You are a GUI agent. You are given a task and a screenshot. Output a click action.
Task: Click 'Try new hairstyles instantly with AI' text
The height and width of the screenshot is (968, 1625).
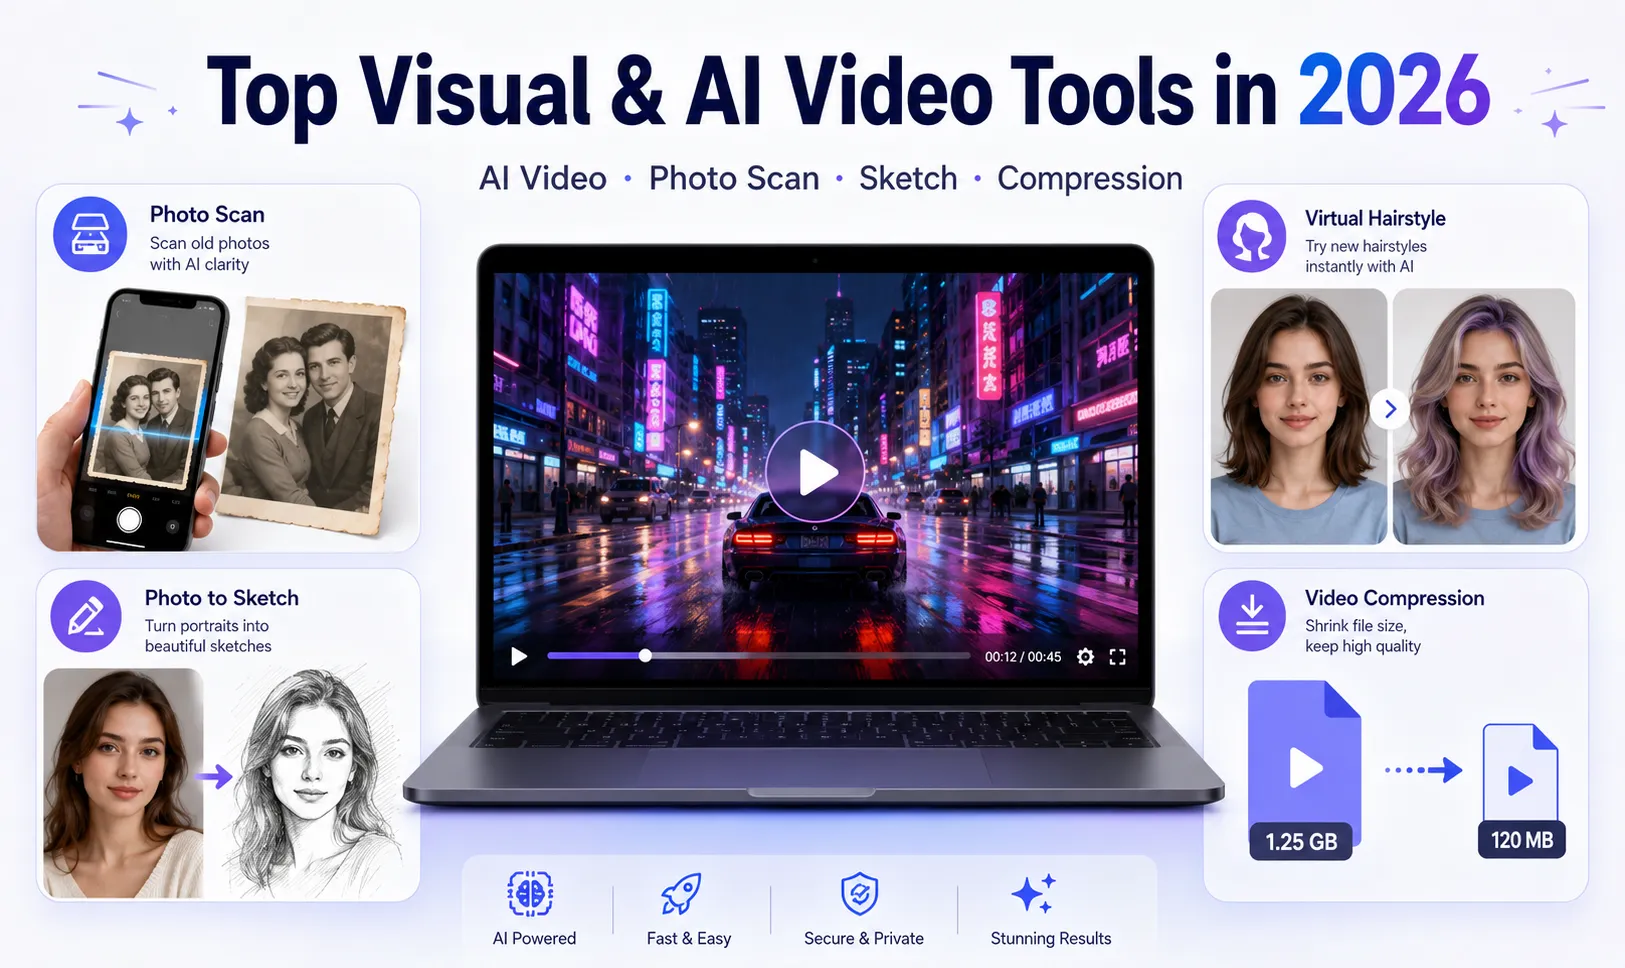(1366, 256)
